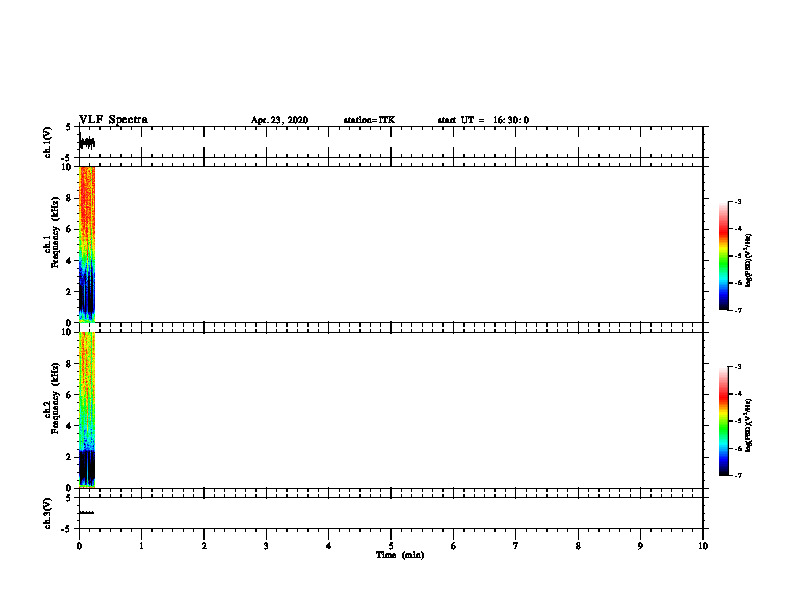Click the ch.1 voltage waveform trace
The height and width of the screenshot is (612, 792).
click(87, 143)
